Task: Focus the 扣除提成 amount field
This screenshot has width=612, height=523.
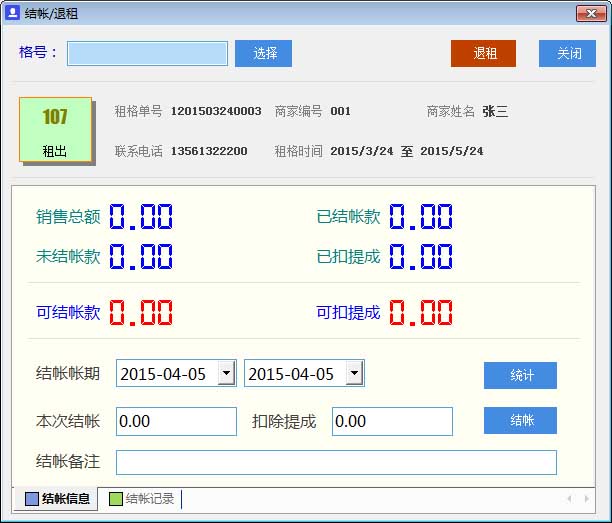Action: pos(392,422)
